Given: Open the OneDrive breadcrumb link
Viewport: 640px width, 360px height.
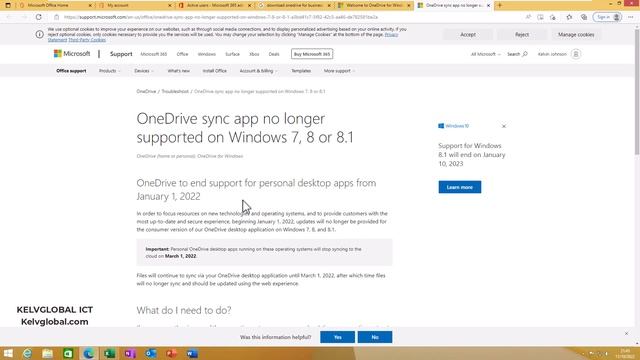Looking at the screenshot, I should [146, 91].
